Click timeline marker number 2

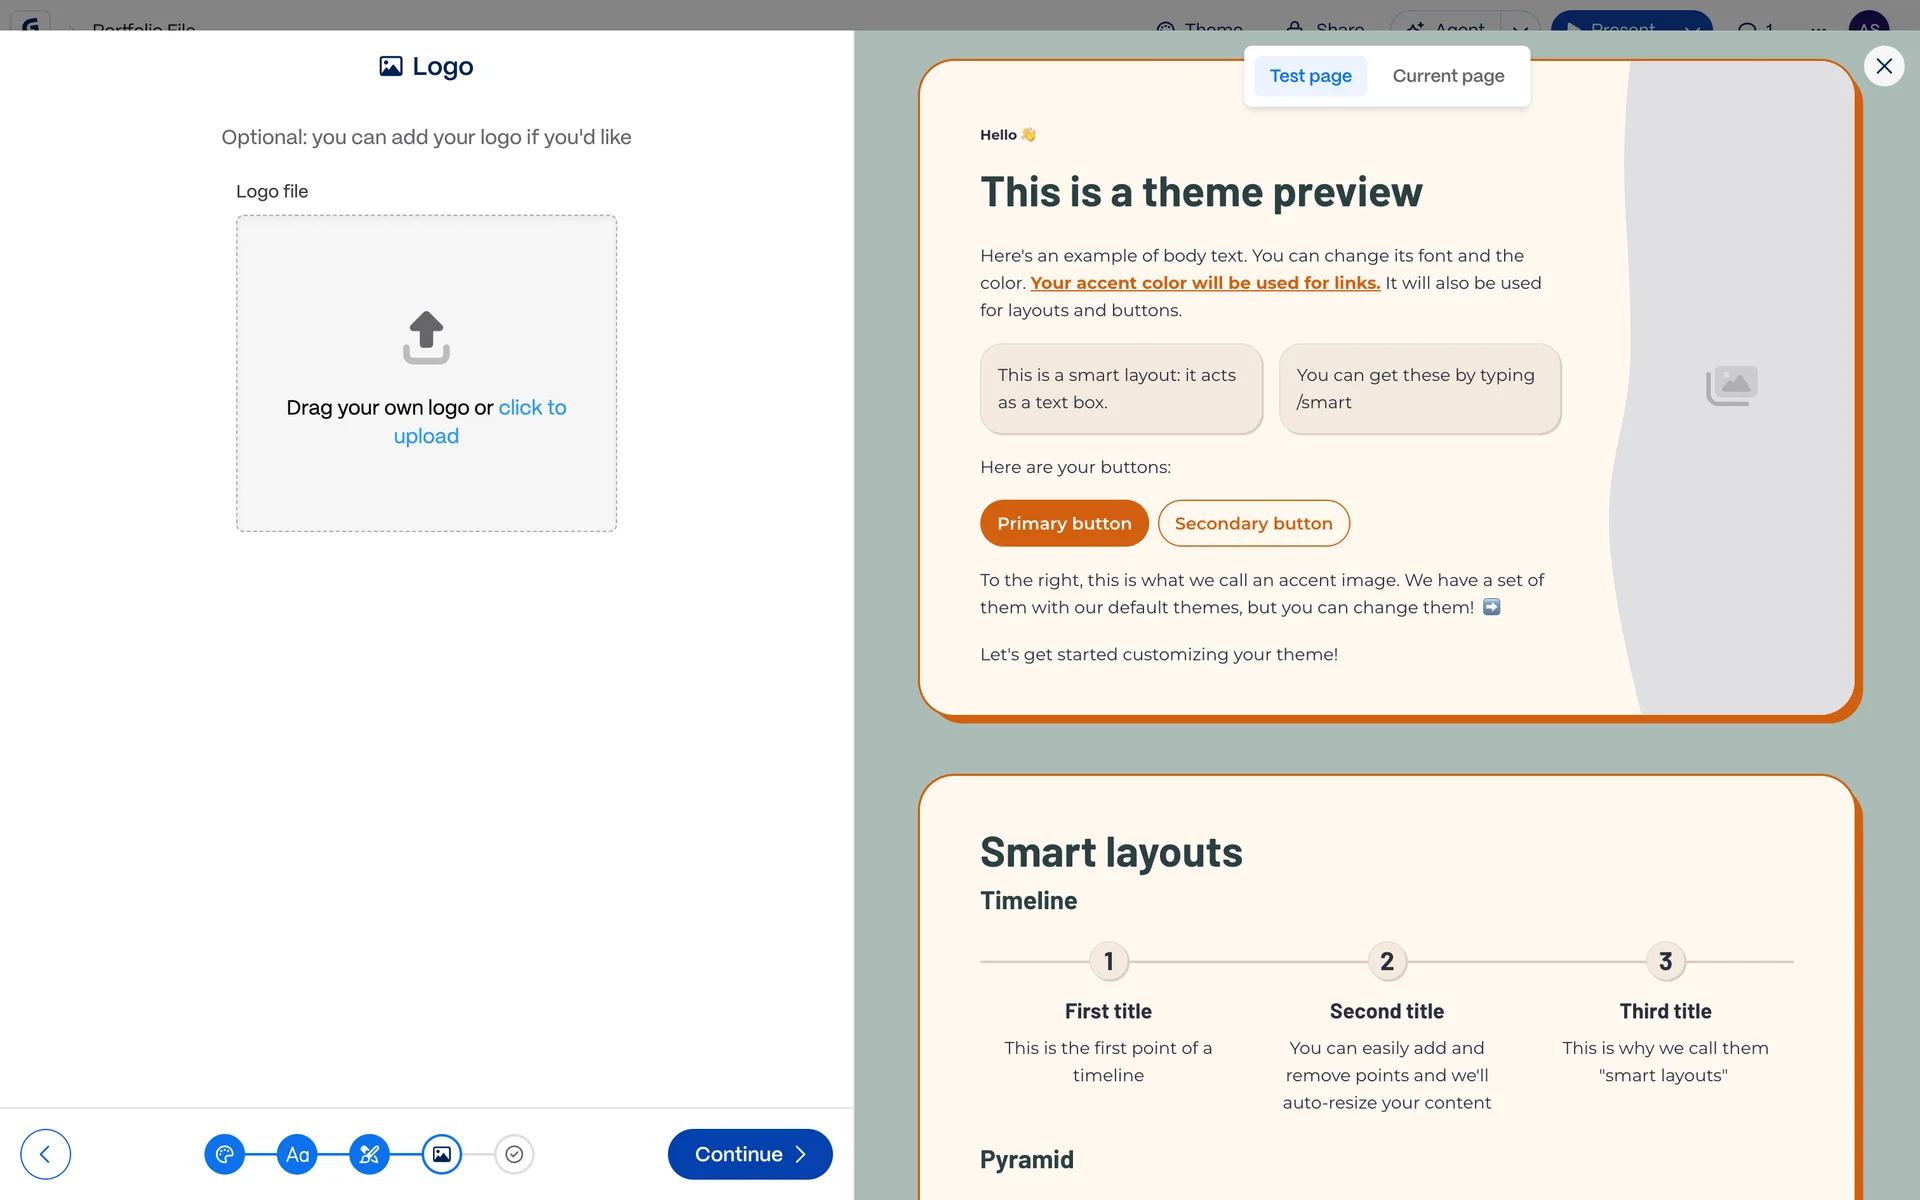click(1387, 961)
